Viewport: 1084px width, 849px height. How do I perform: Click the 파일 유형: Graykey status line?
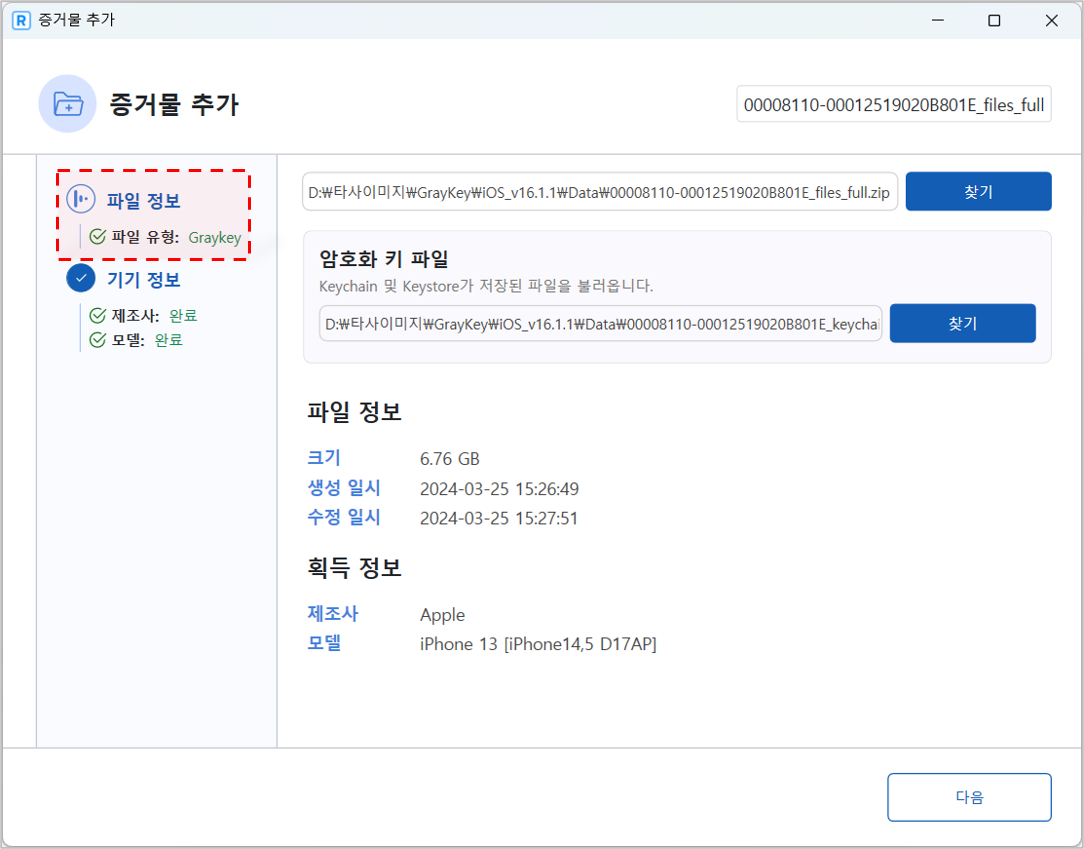tap(165, 237)
